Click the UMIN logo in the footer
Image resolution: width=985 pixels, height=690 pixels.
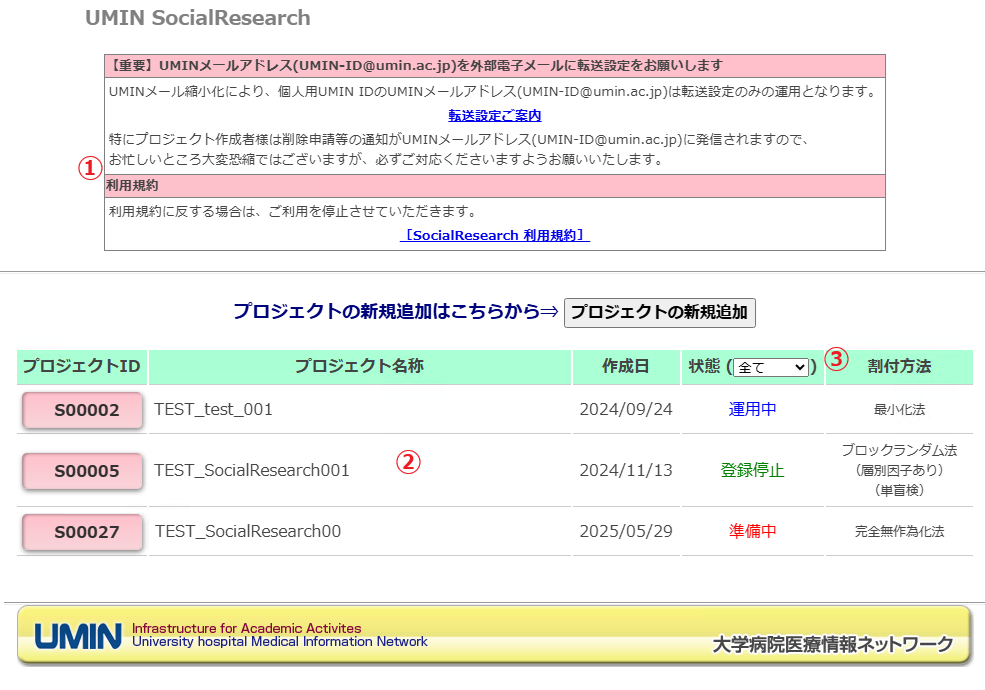tap(78, 636)
